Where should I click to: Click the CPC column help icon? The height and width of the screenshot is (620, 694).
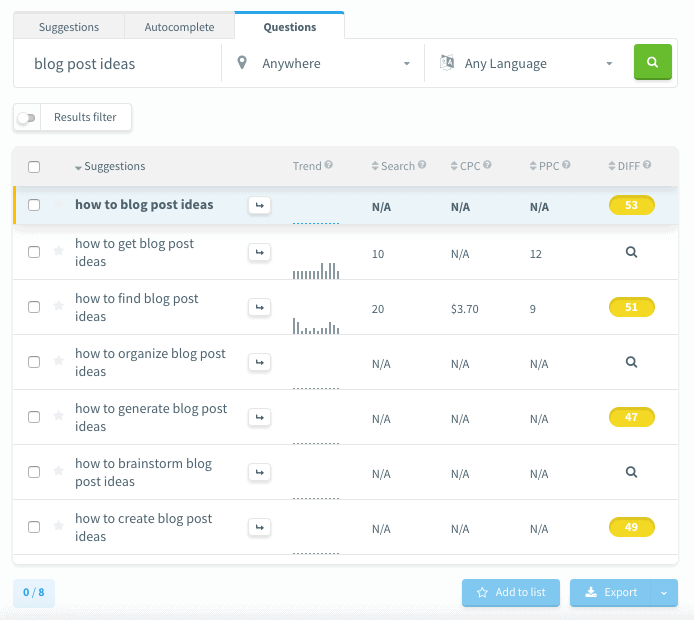(487, 165)
